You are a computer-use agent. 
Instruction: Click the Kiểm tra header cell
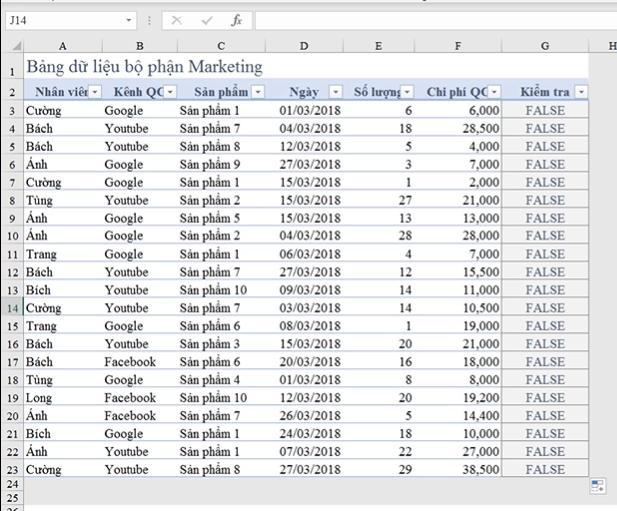545,92
